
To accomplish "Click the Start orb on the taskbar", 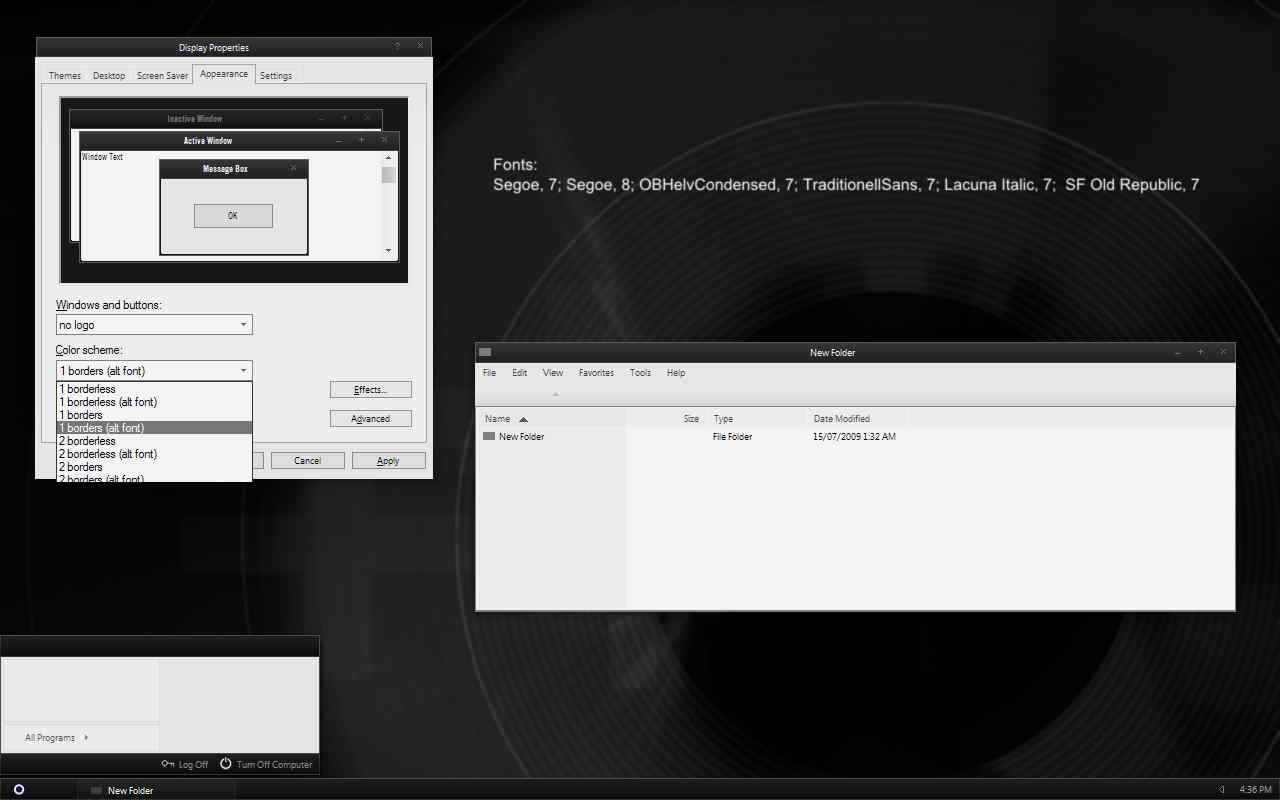I will [19, 790].
